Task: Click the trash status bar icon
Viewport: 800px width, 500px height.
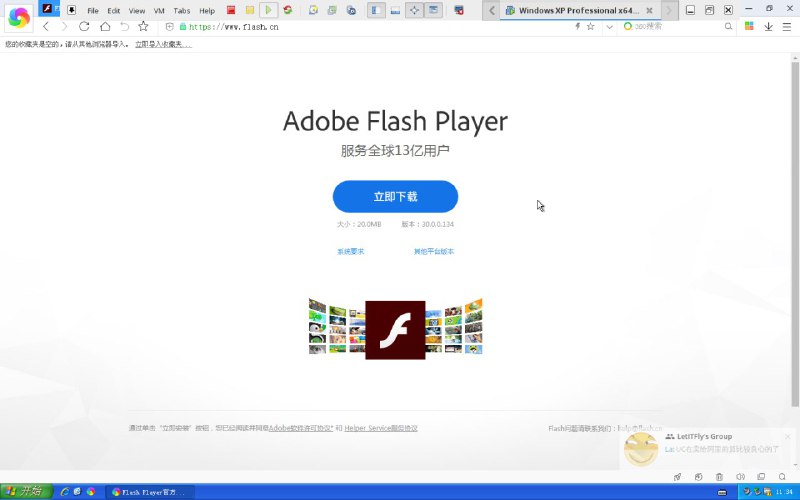Action: coord(719,477)
